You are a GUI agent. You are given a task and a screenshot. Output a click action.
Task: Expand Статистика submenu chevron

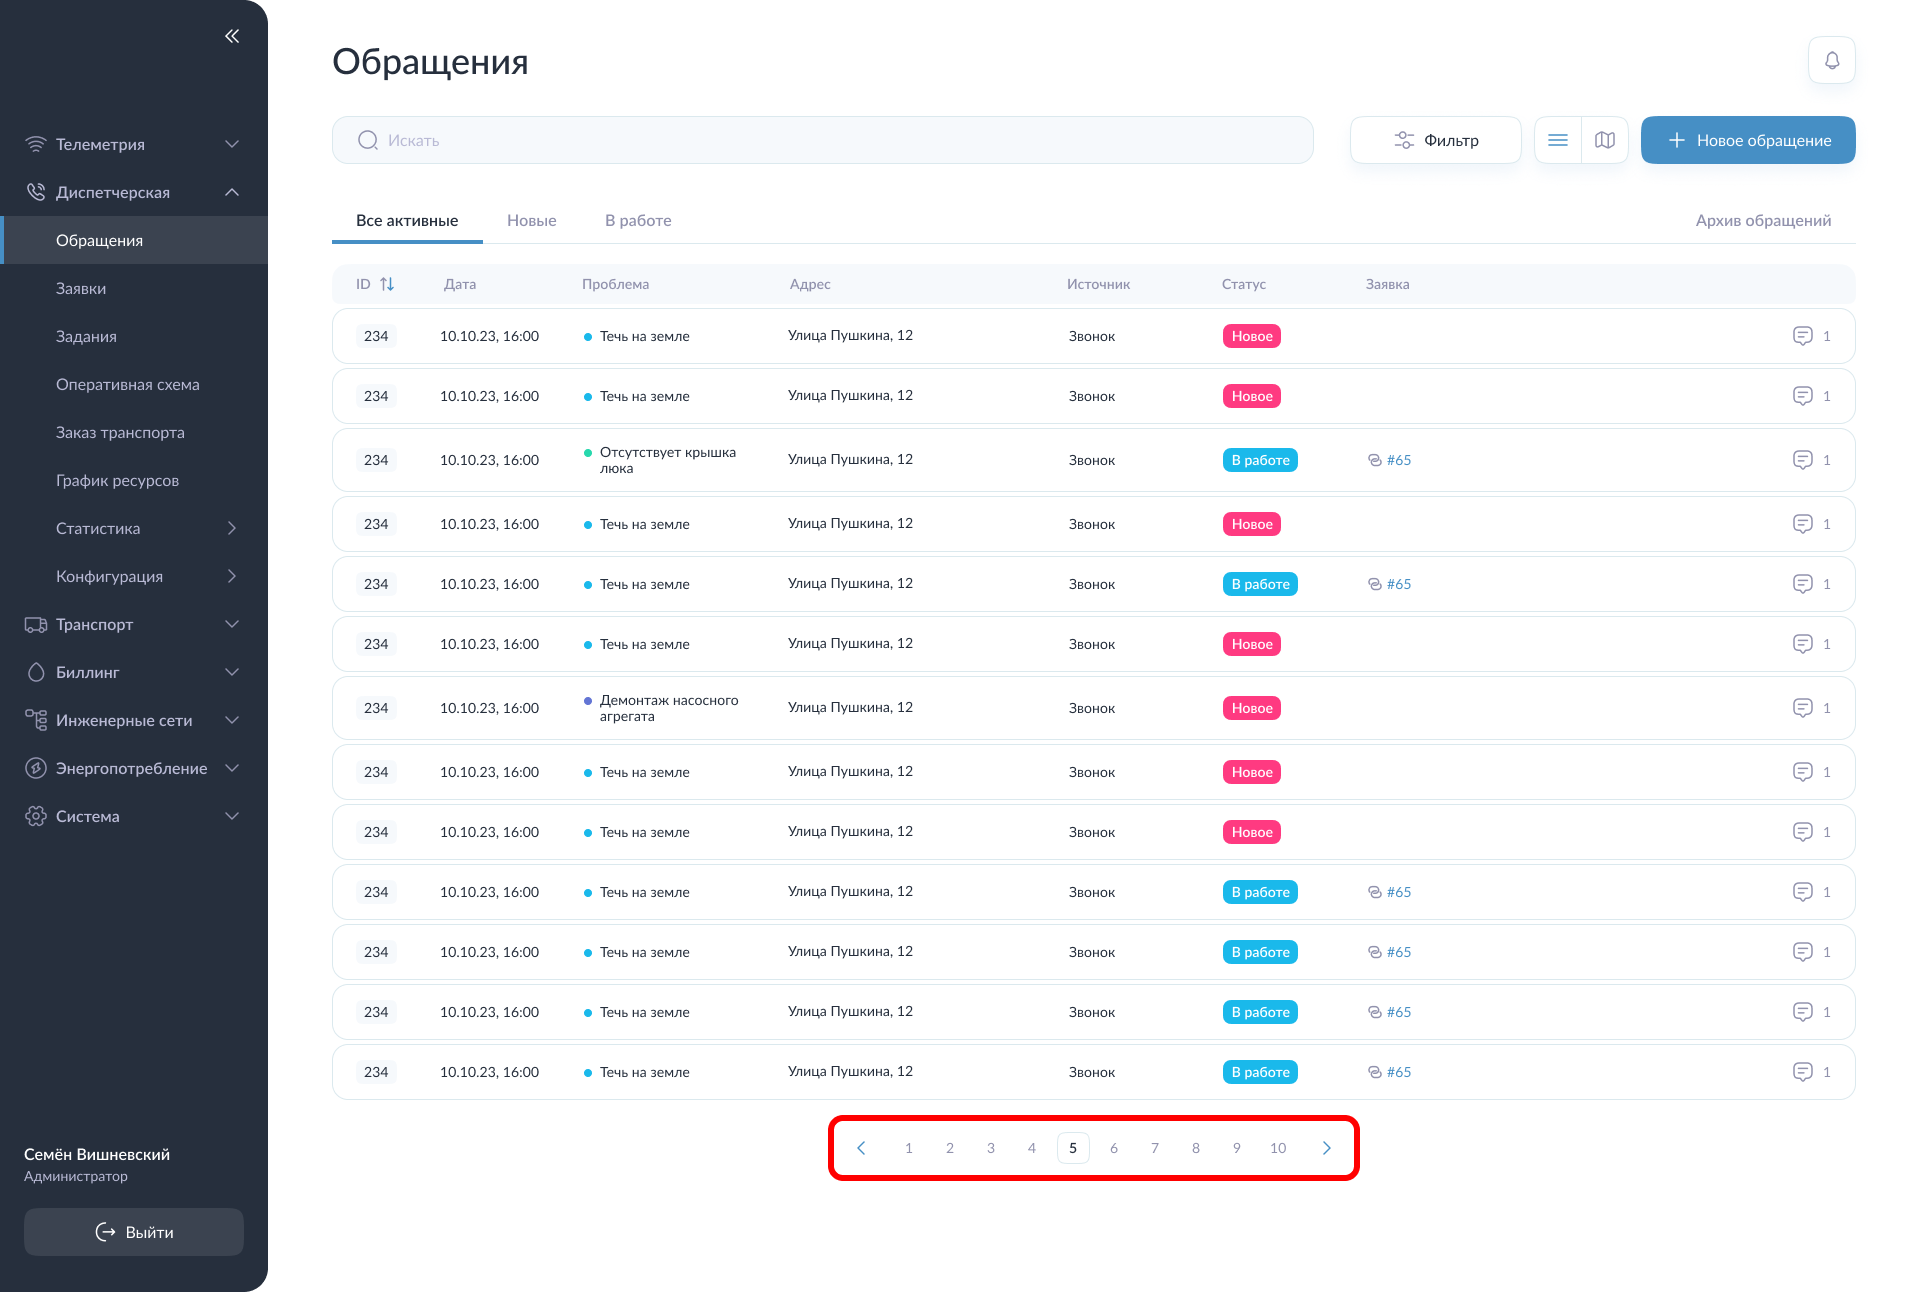[x=232, y=528]
